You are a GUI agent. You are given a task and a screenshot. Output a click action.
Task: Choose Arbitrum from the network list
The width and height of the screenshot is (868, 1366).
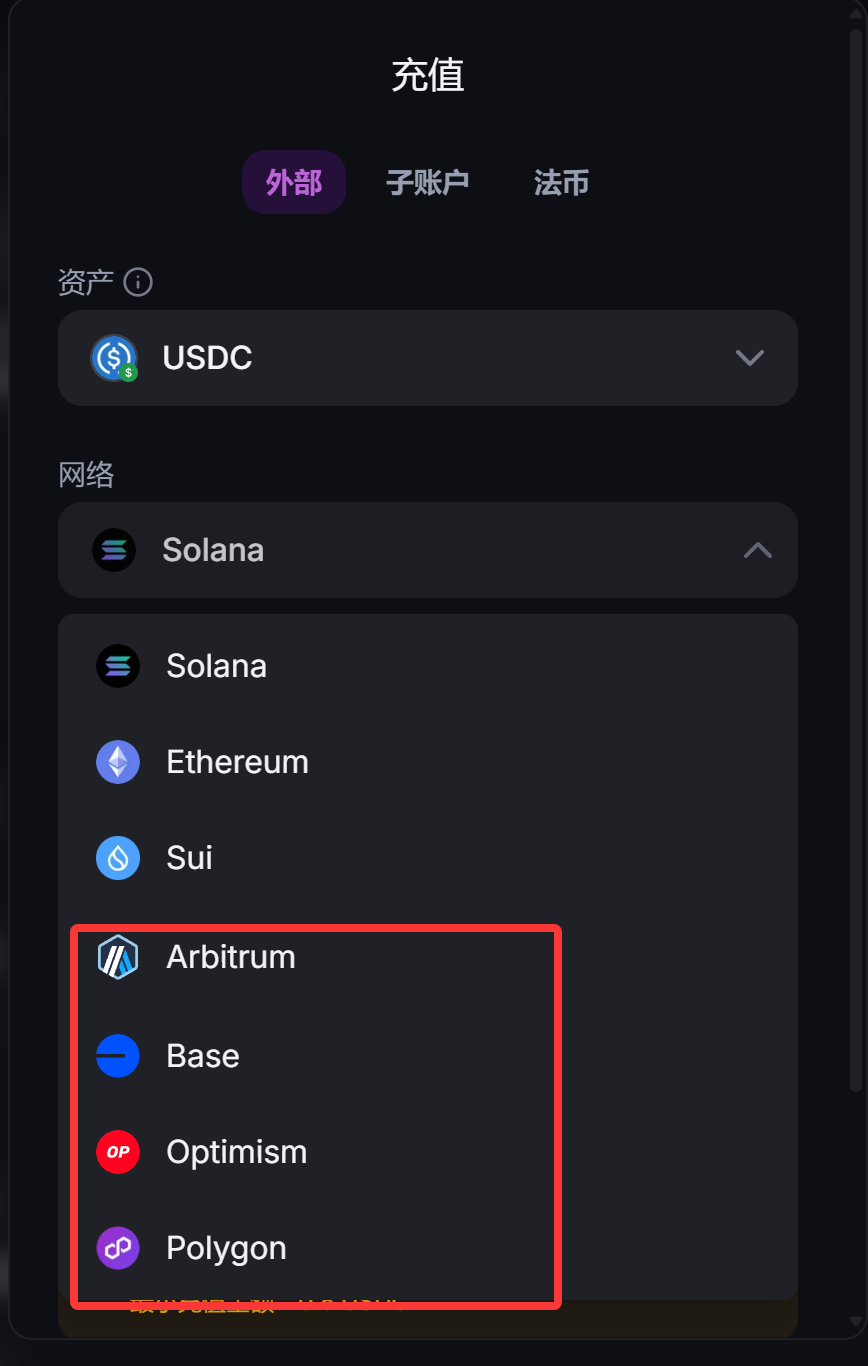coord(231,957)
